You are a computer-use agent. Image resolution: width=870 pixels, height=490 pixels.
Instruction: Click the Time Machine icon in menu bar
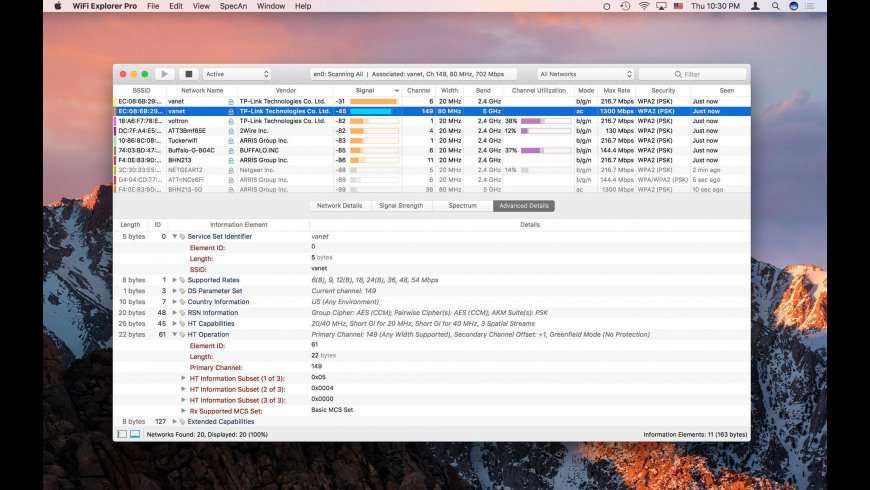coord(624,6)
